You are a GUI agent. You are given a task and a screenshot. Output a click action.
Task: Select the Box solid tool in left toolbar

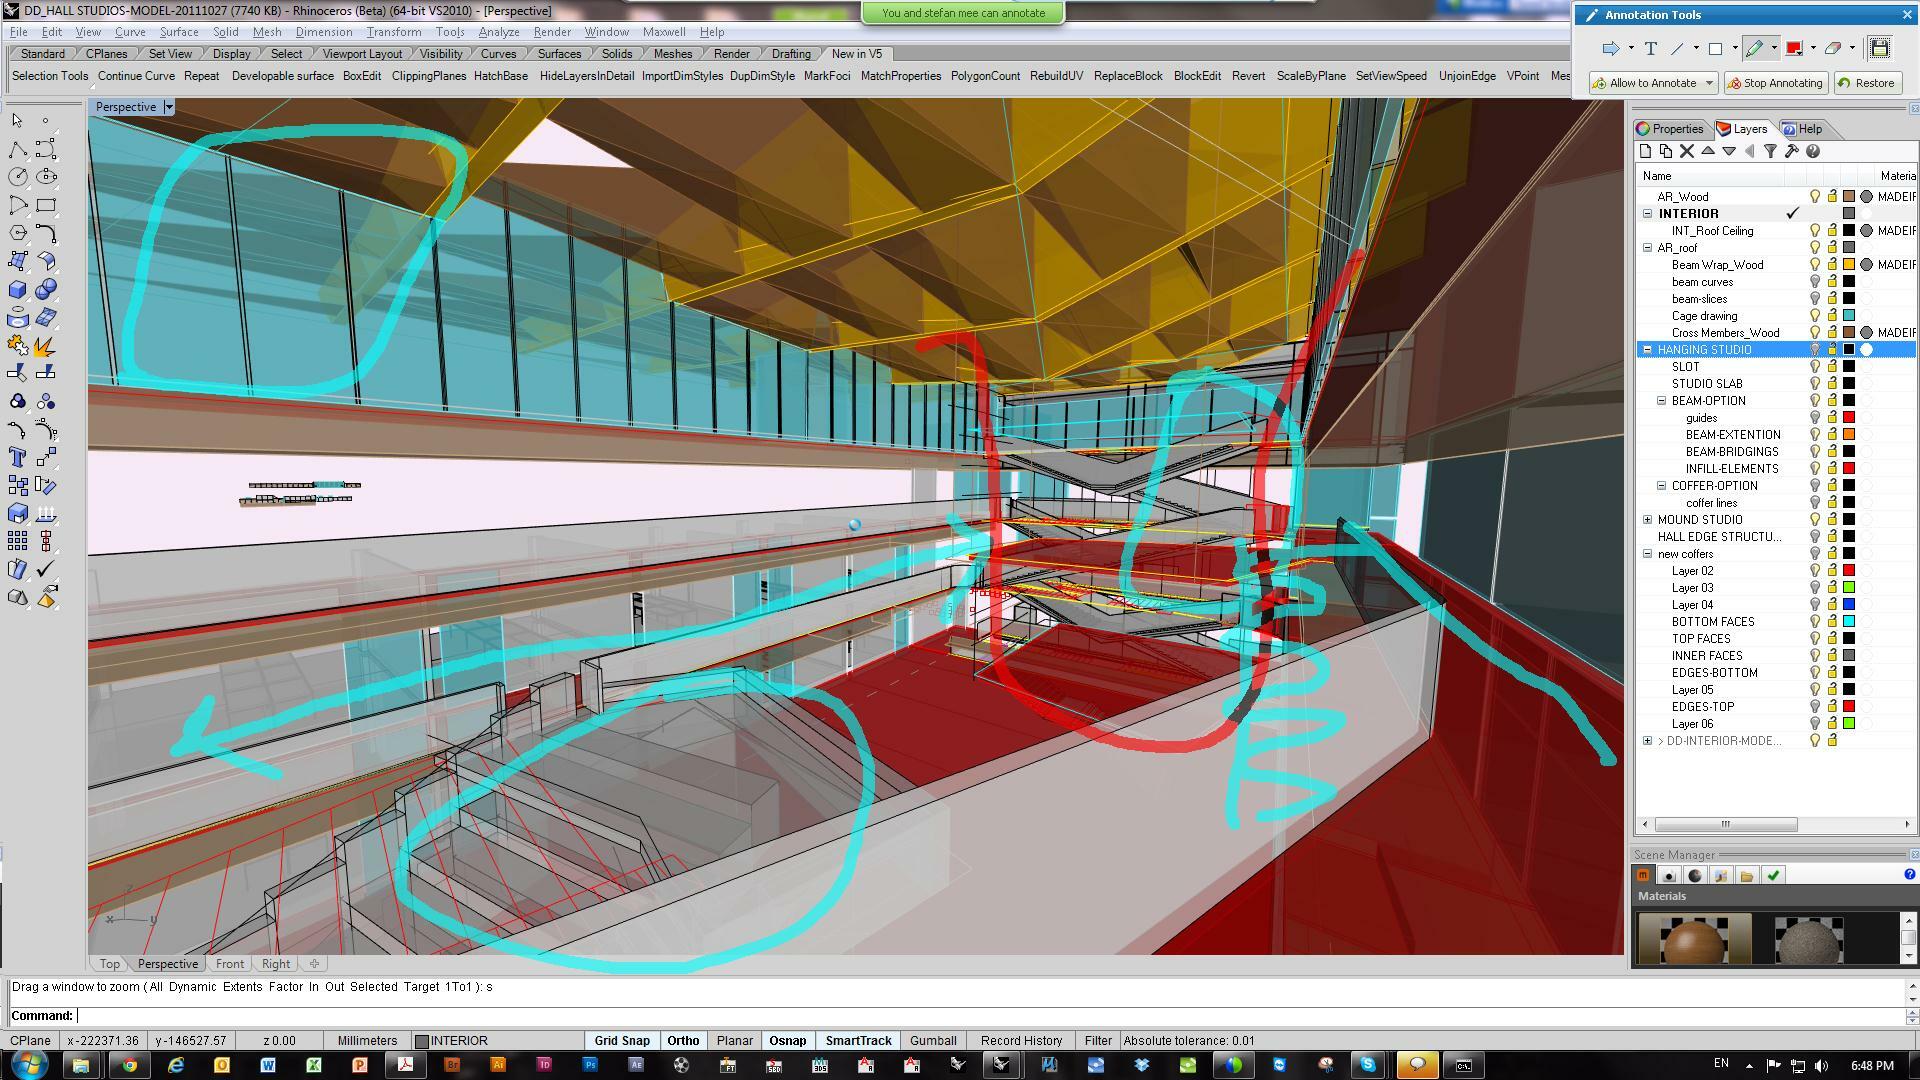tap(18, 290)
